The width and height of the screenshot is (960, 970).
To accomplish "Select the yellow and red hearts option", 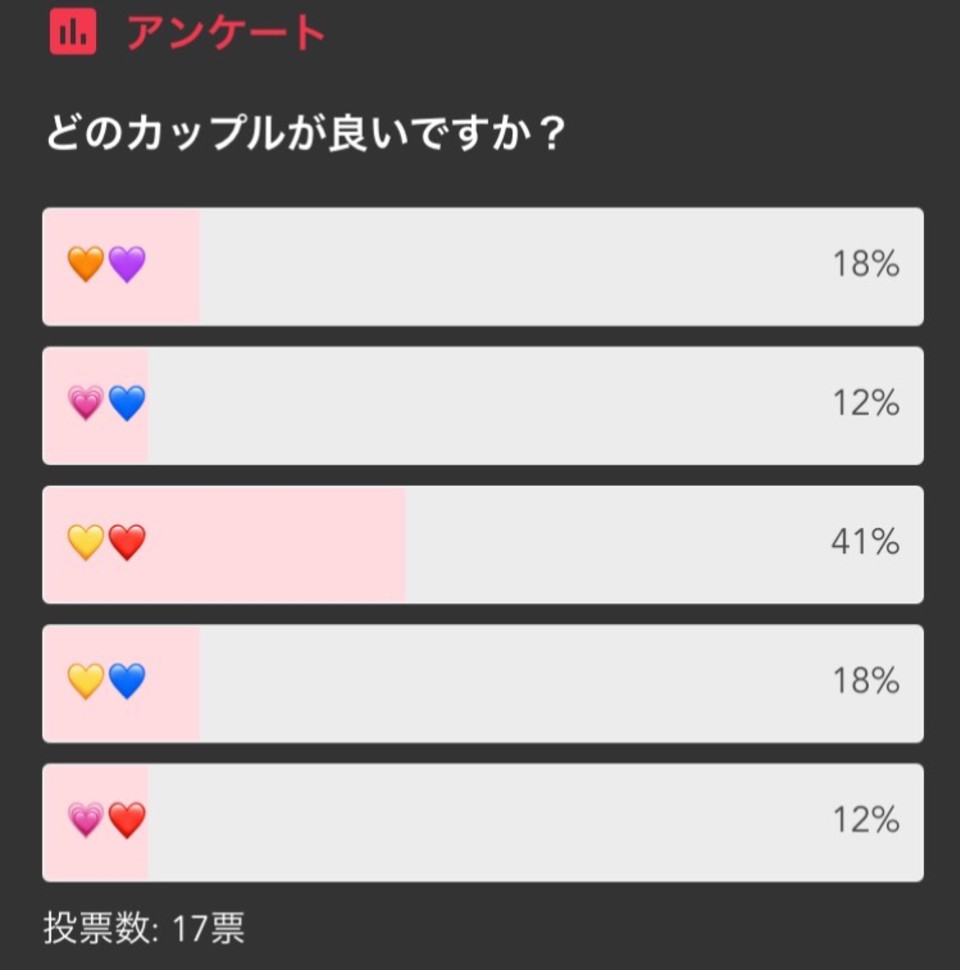I will click(482, 545).
